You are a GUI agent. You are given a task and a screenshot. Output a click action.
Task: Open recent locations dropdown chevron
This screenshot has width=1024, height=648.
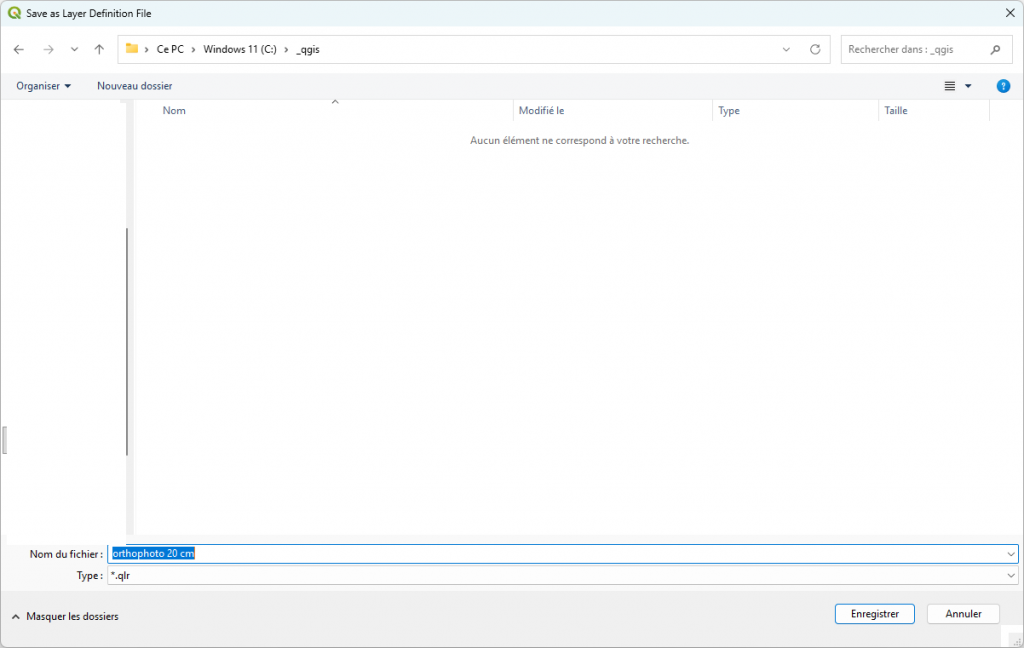74,49
